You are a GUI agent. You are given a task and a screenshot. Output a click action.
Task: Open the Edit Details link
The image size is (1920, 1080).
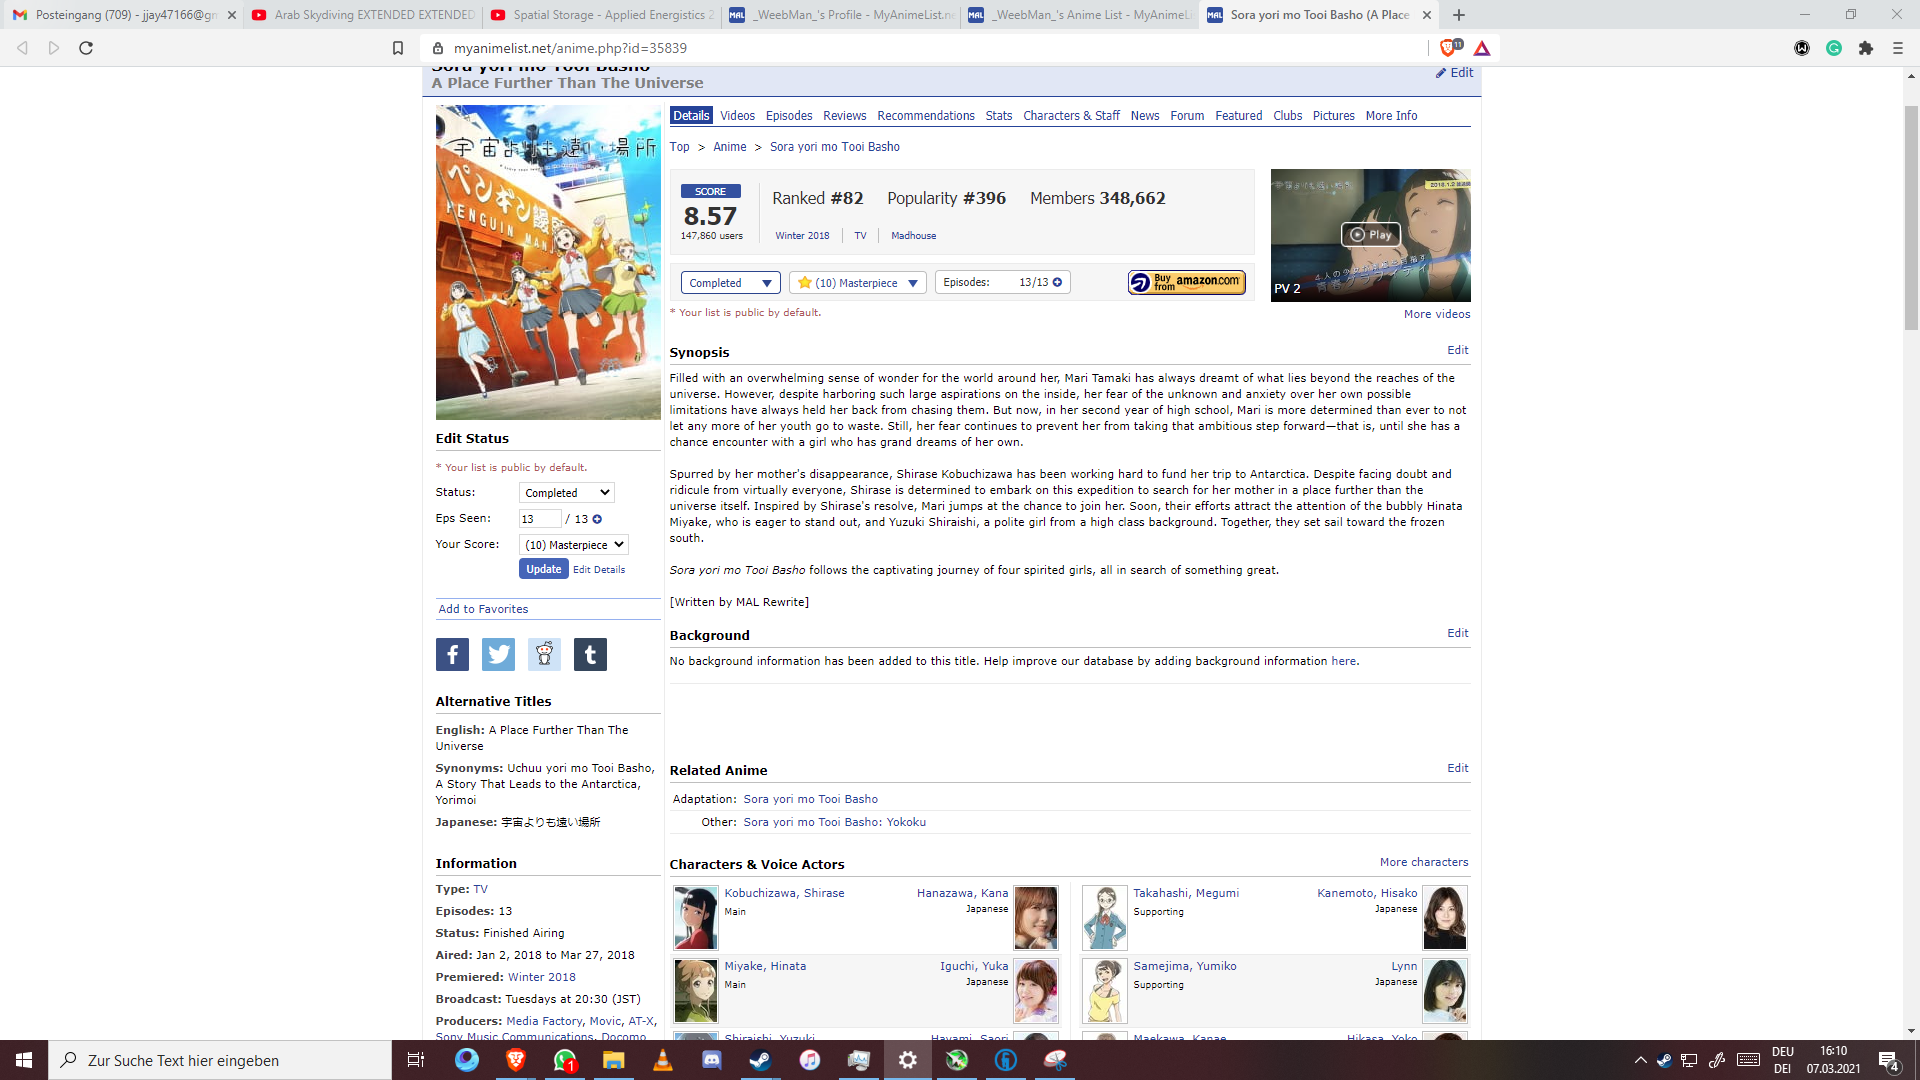599,570
